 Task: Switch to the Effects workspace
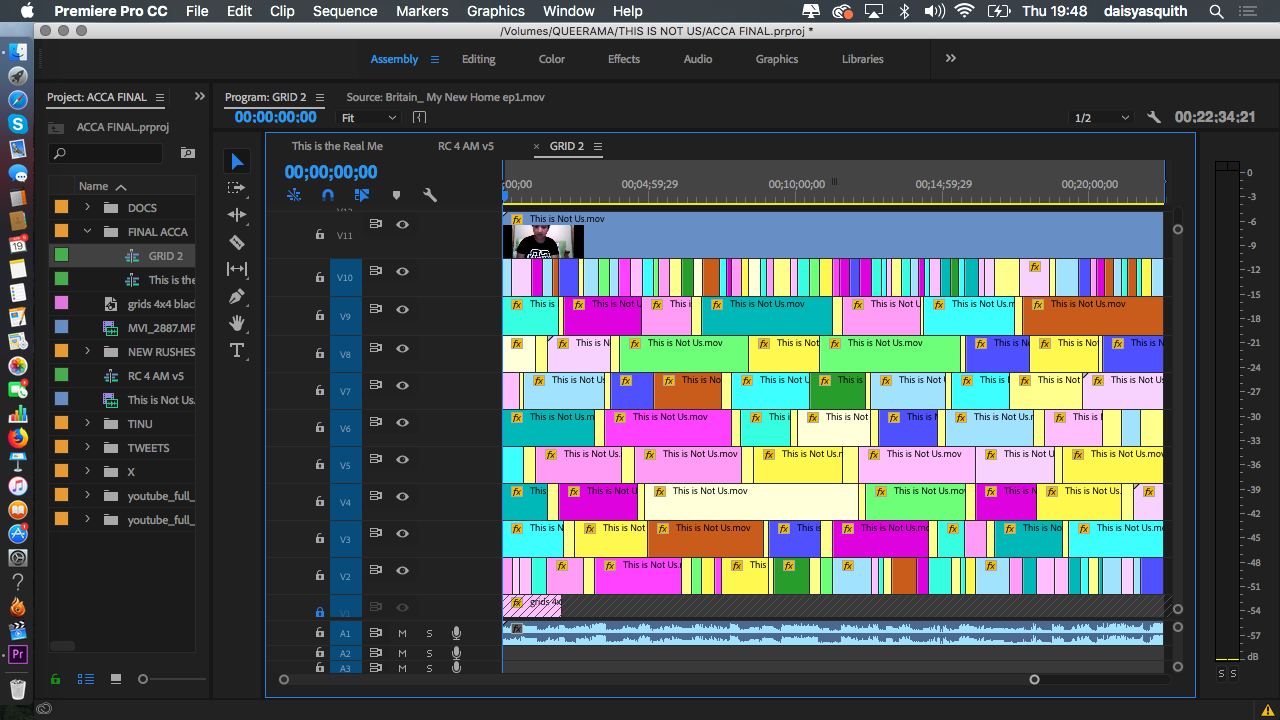point(624,59)
